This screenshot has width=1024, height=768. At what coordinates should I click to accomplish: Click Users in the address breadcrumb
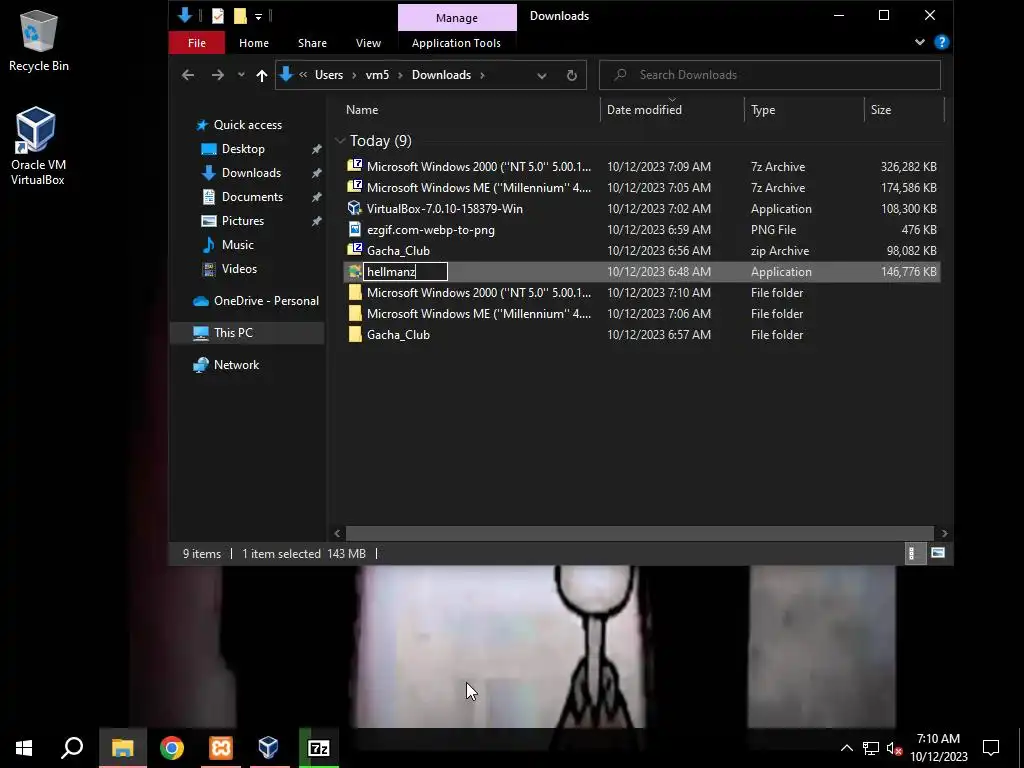(328, 75)
